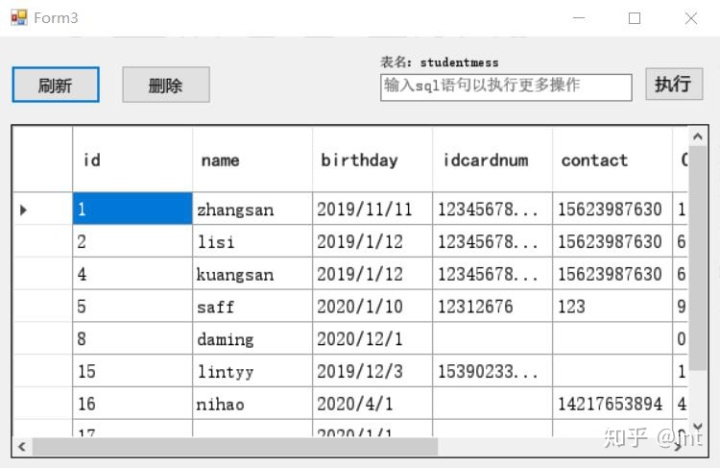
Task: Select the highlighted id cell 1
Action: tap(133, 209)
